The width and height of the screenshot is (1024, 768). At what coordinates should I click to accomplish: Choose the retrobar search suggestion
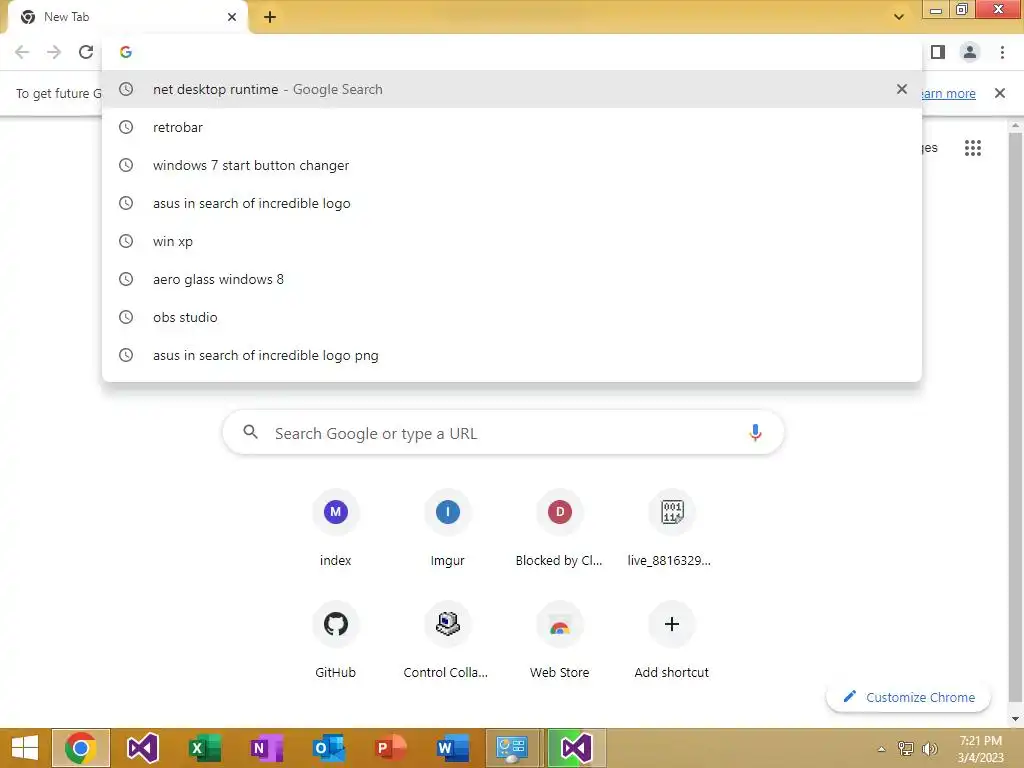pyautogui.click(x=512, y=127)
